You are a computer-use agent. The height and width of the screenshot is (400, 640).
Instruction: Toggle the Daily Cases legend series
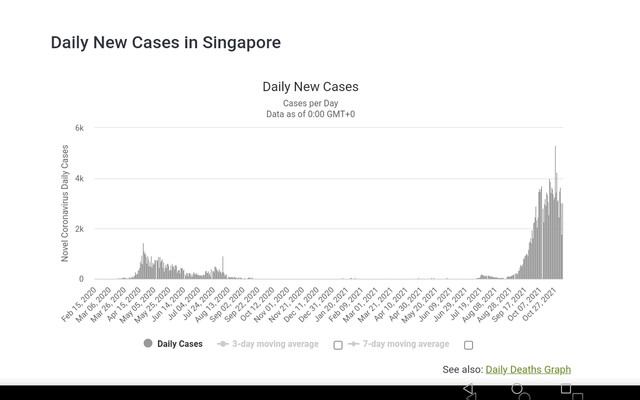(x=180, y=344)
